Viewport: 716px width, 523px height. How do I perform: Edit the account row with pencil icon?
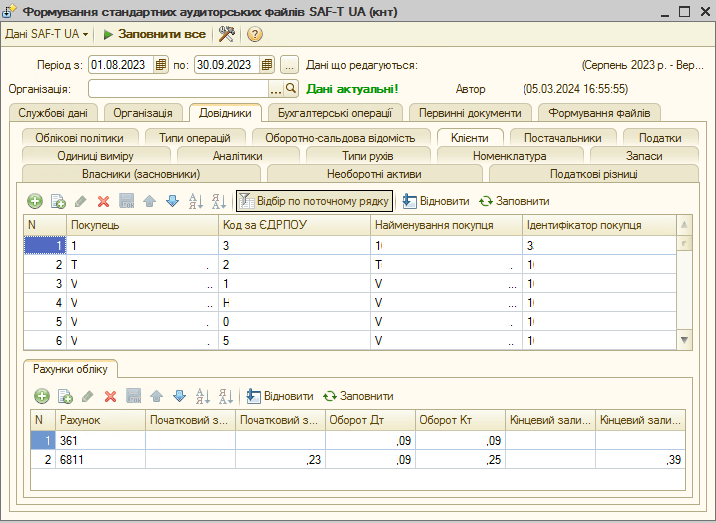[x=88, y=396]
